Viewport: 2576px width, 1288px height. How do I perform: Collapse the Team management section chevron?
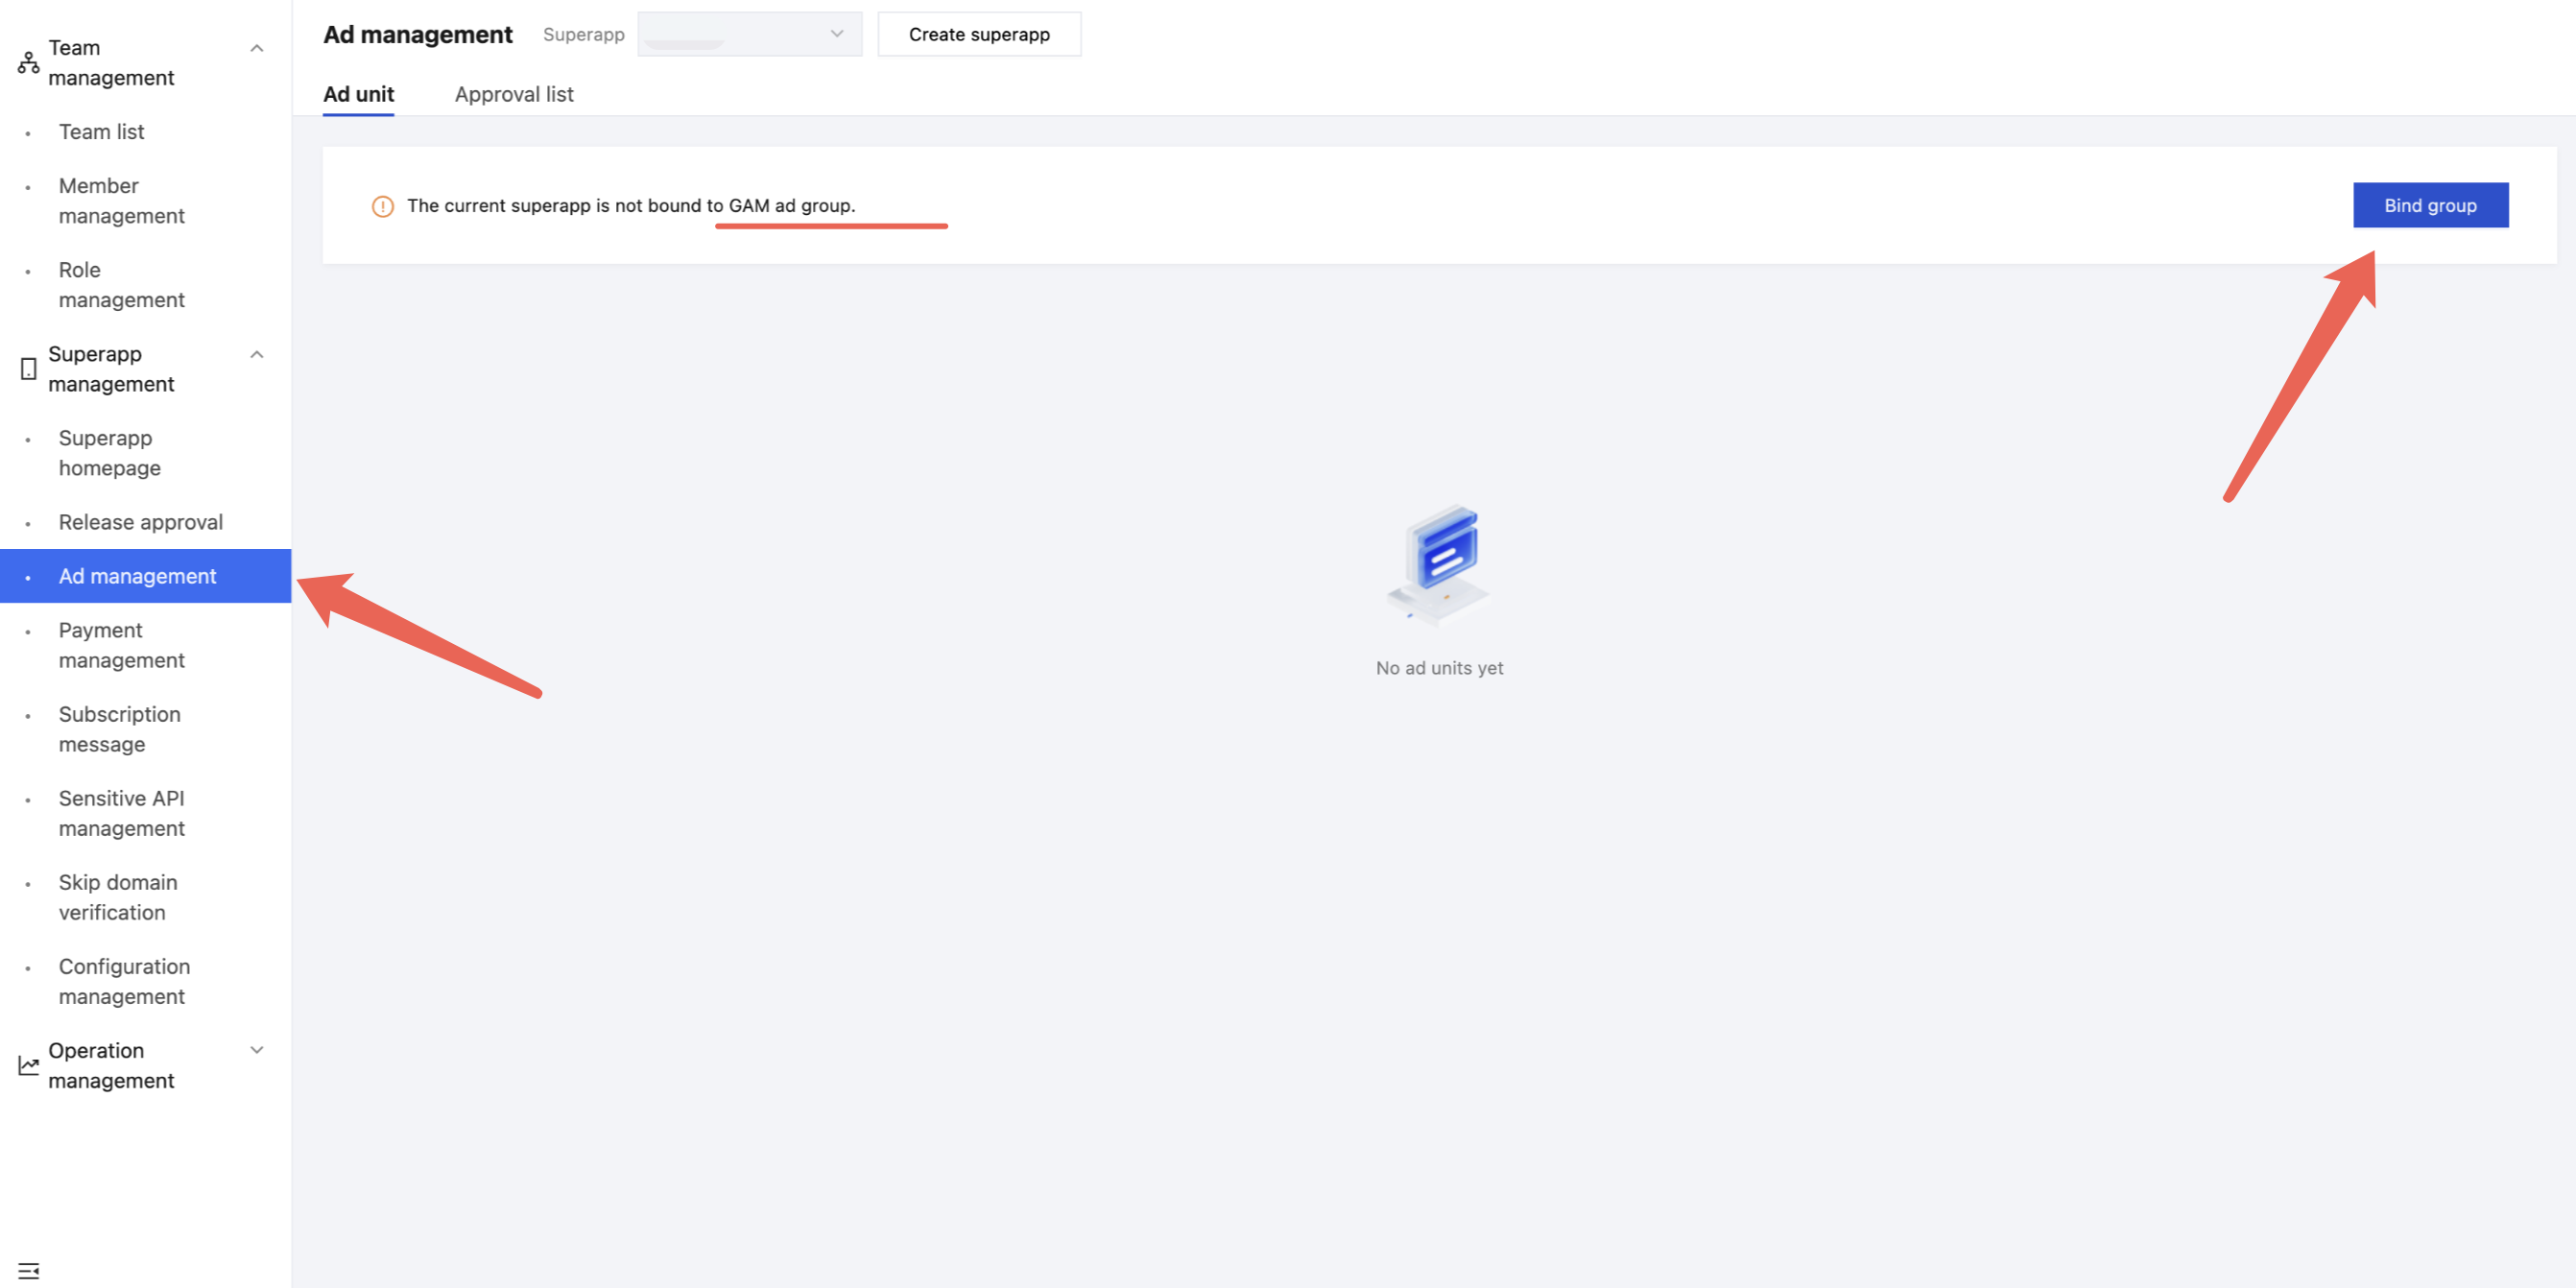click(x=257, y=48)
